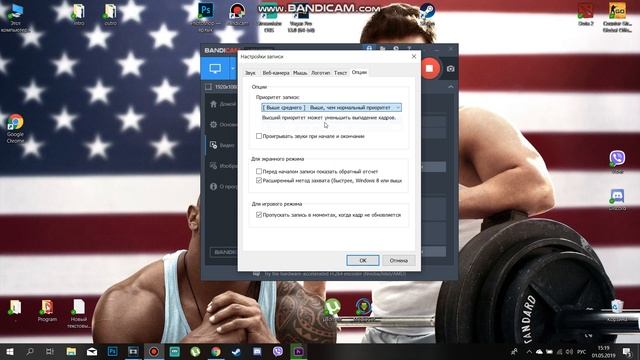Open Counter-Strike Global Offensive shortcut
640x360 pixels.
617,17
